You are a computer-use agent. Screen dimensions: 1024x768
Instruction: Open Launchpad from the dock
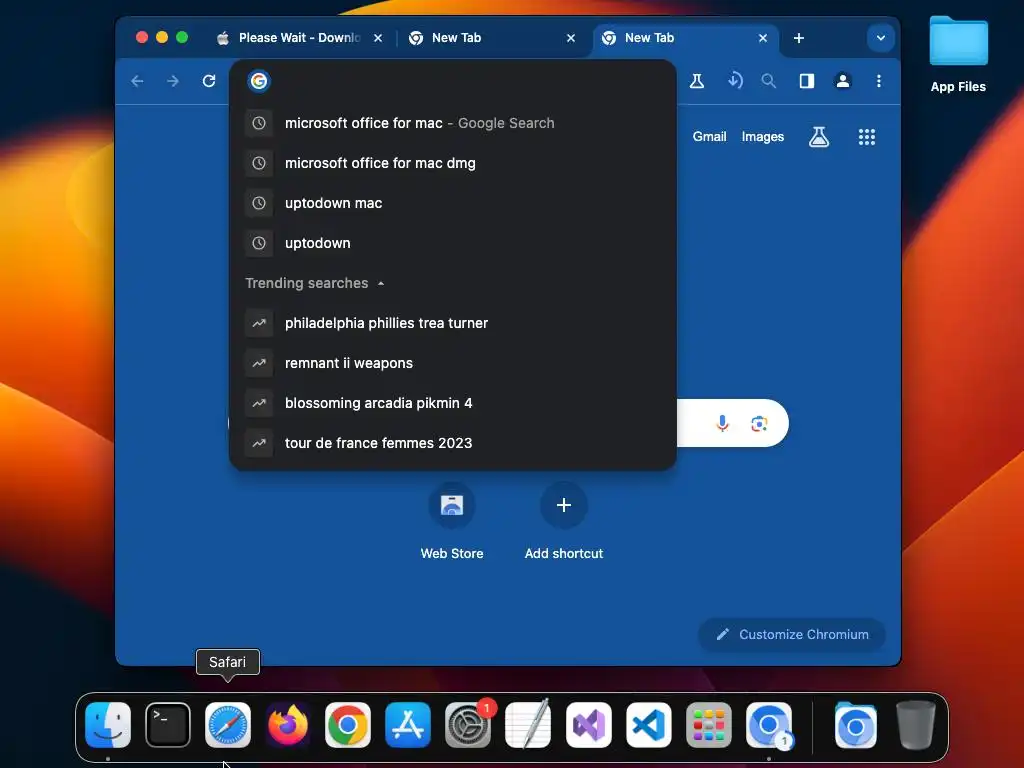pyautogui.click(x=709, y=725)
